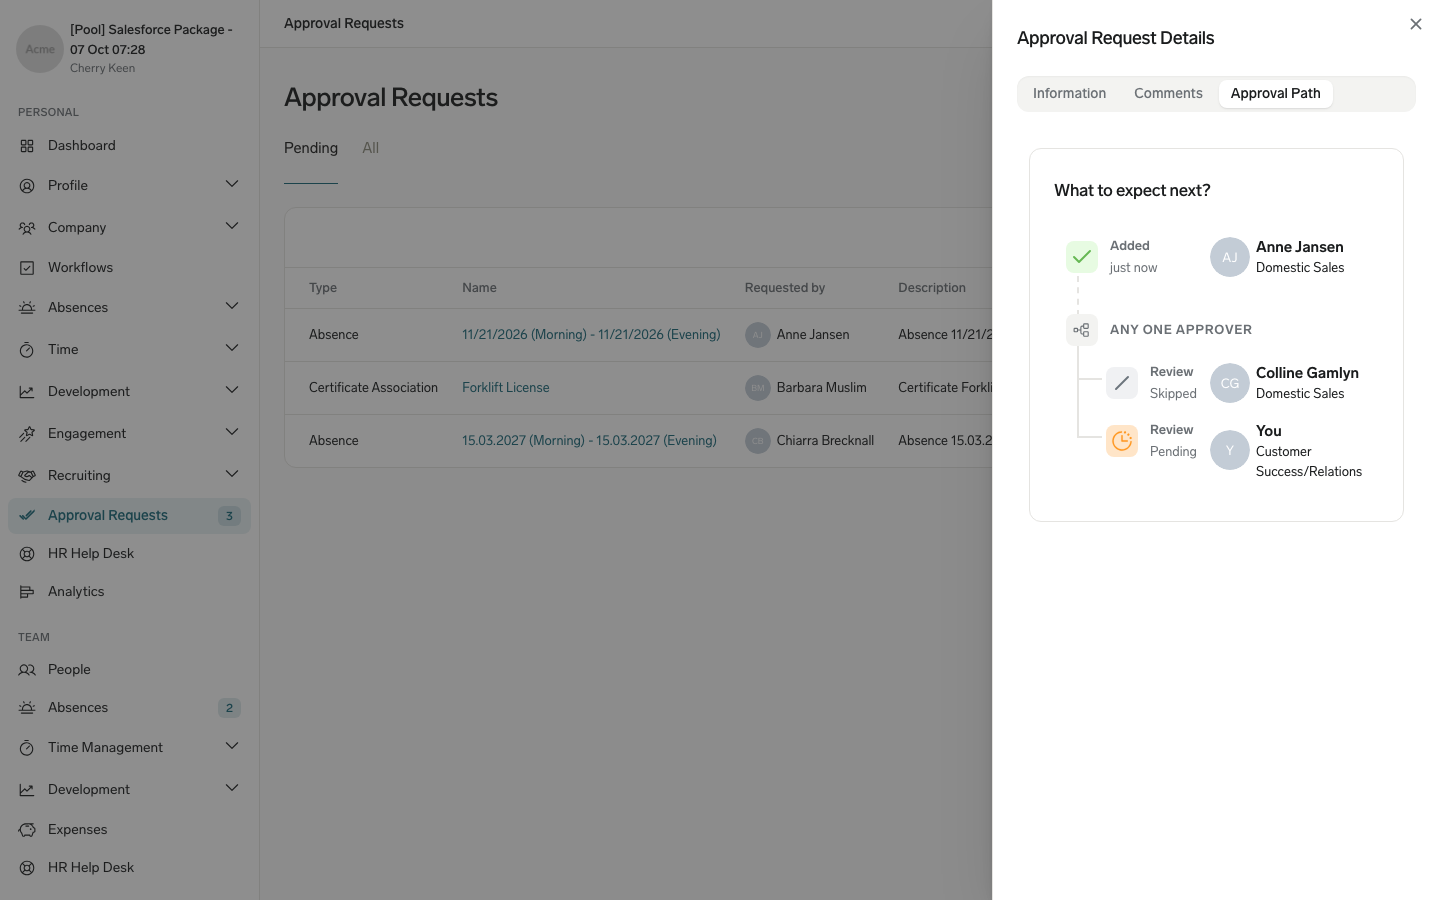Image resolution: width=1440 pixels, height=900 pixels.
Task: Expand the Engagement chevron
Action: coord(232,432)
